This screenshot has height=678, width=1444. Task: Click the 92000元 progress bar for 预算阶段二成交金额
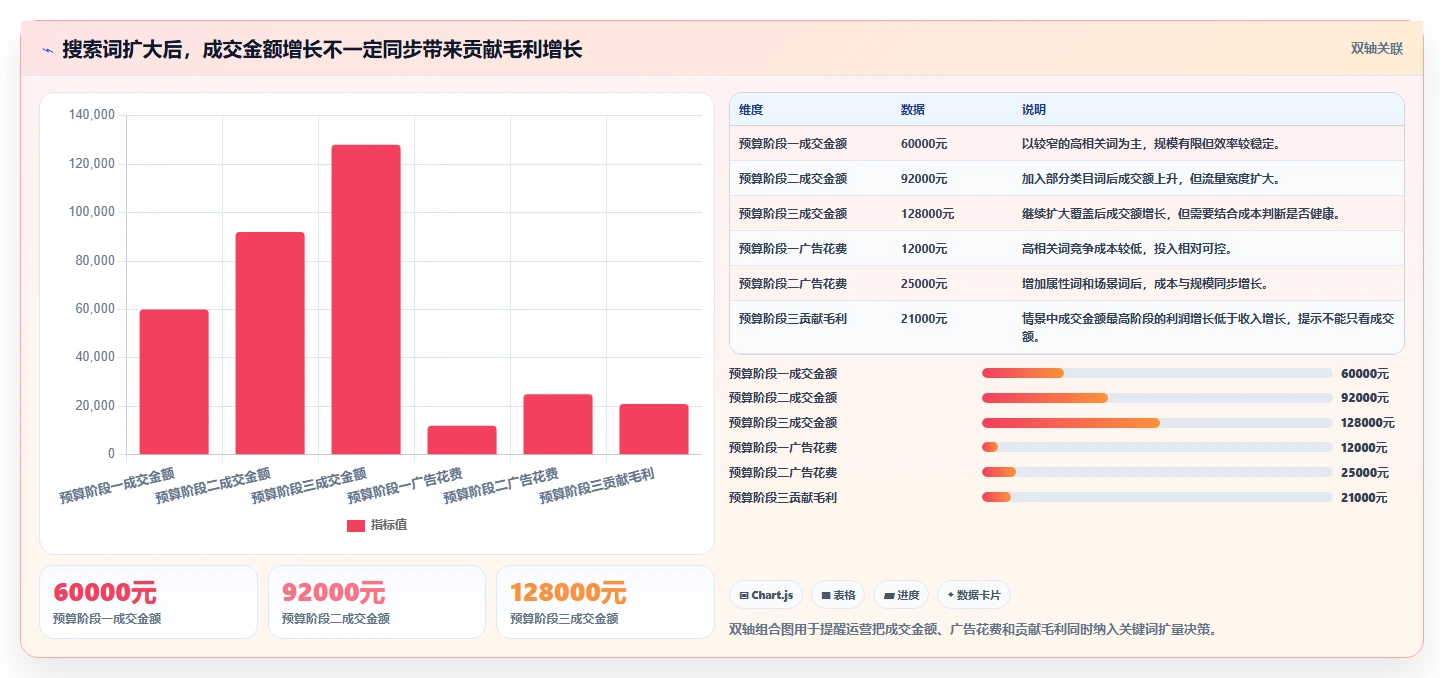pyautogui.click(x=1157, y=398)
